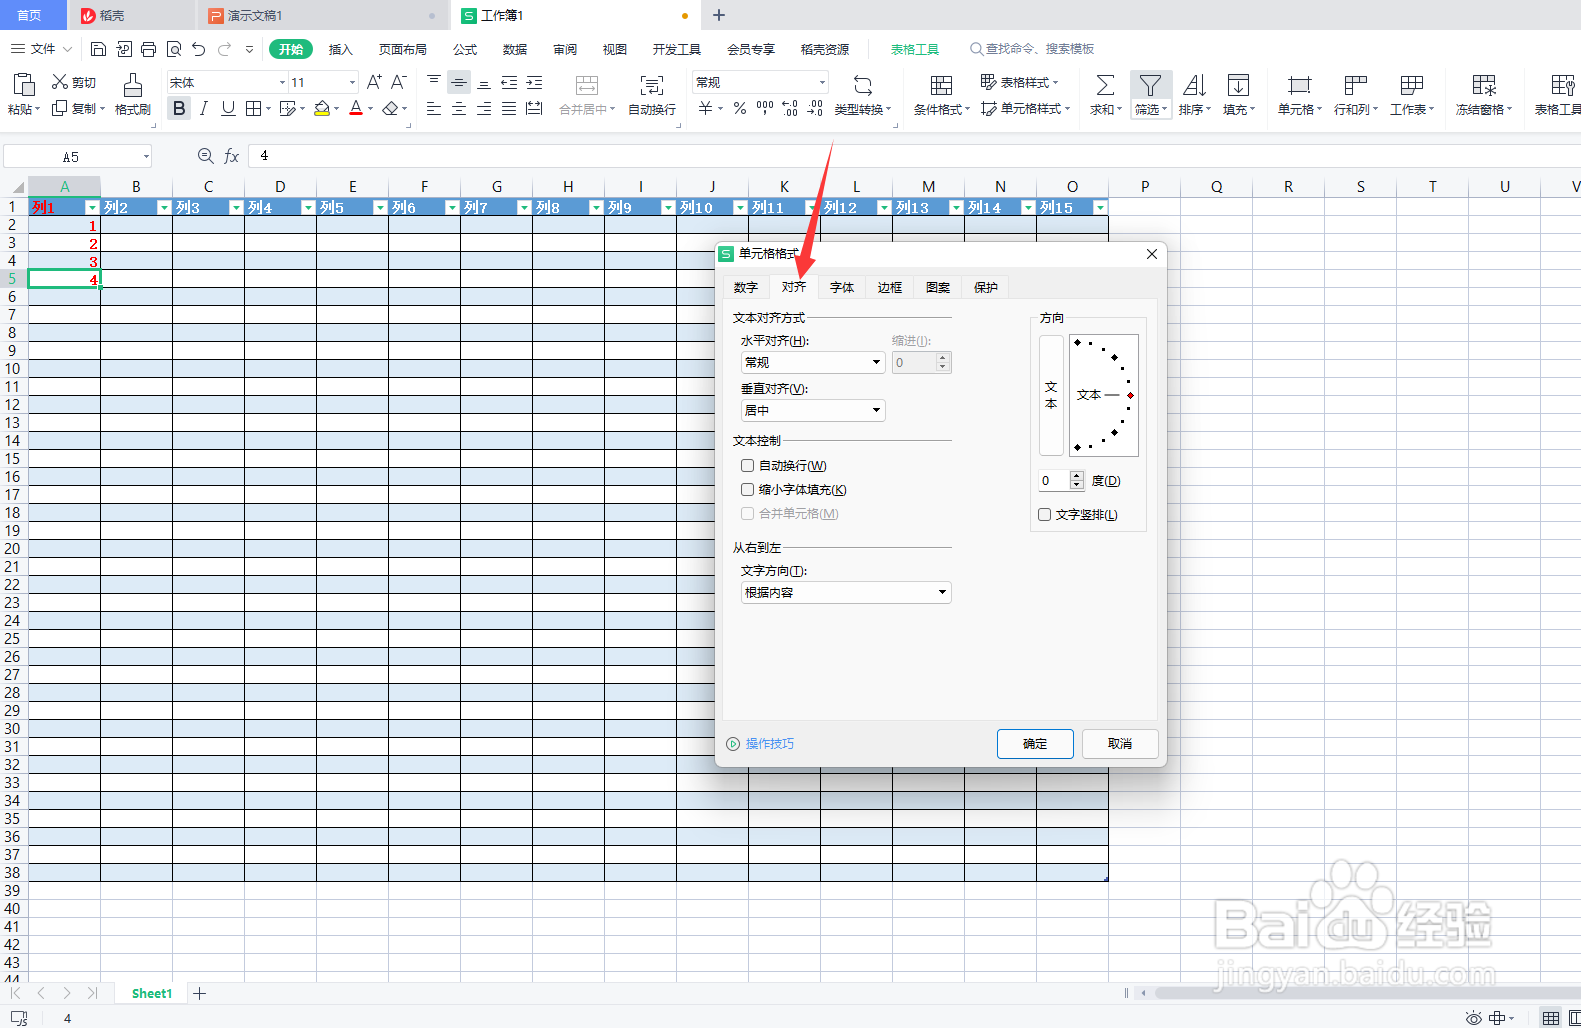Open the number format dropdown in ribbon
This screenshot has height=1028, width=1581.
coord(822,82)
